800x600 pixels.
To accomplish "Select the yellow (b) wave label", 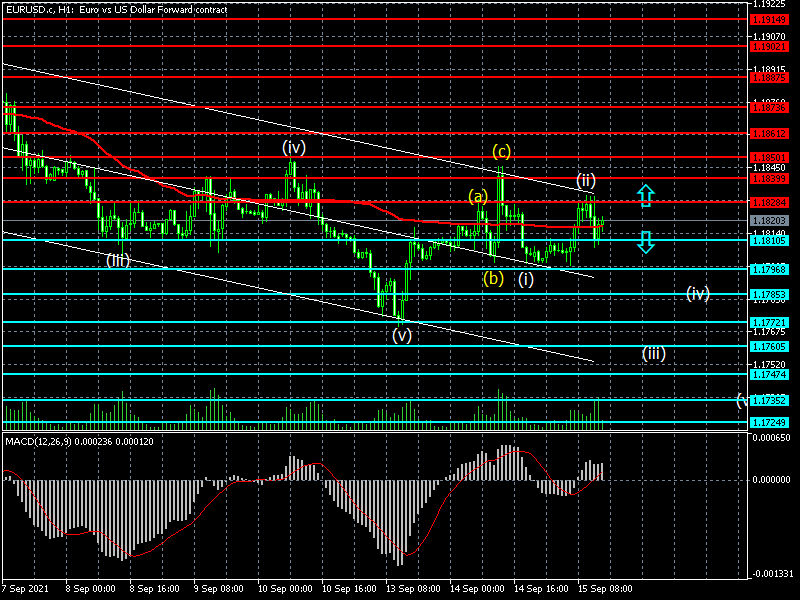I will pyautogui.click(x=493, y=278).
